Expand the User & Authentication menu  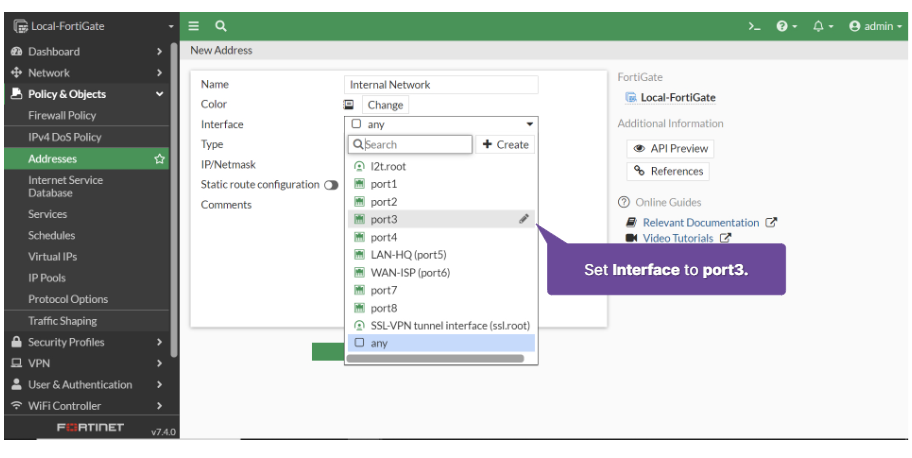[87, 385]
